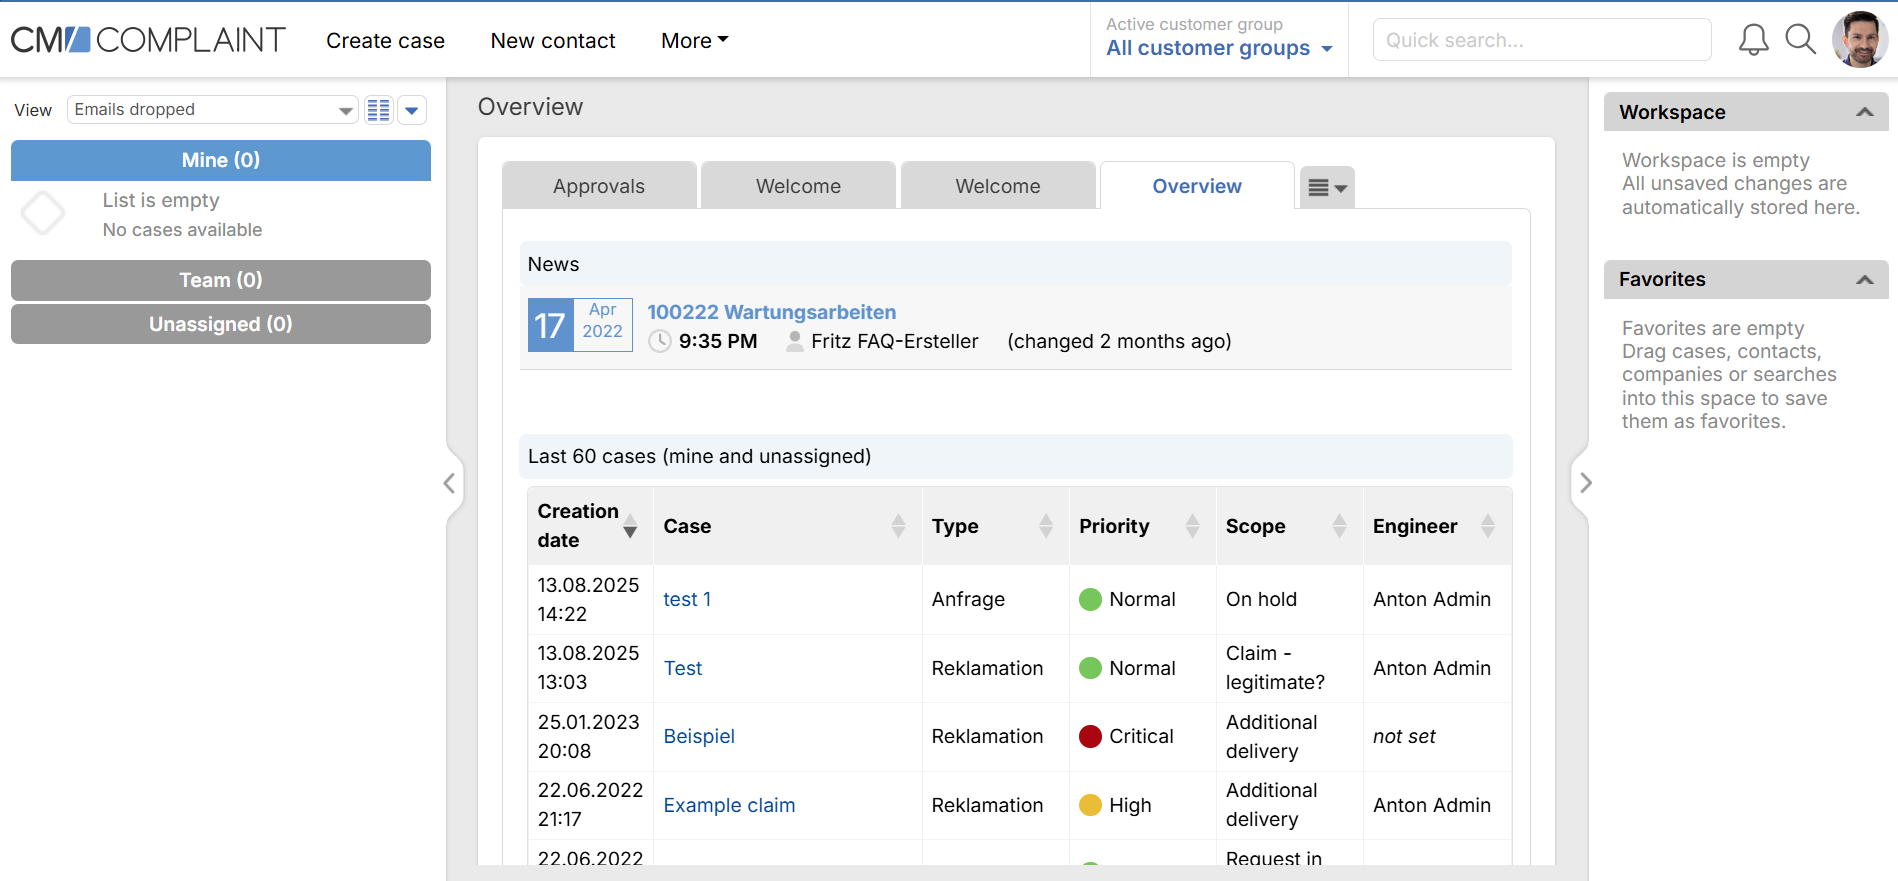Open the notifications bell icon
1898x881 pixels.
(x=1753, y=40)
